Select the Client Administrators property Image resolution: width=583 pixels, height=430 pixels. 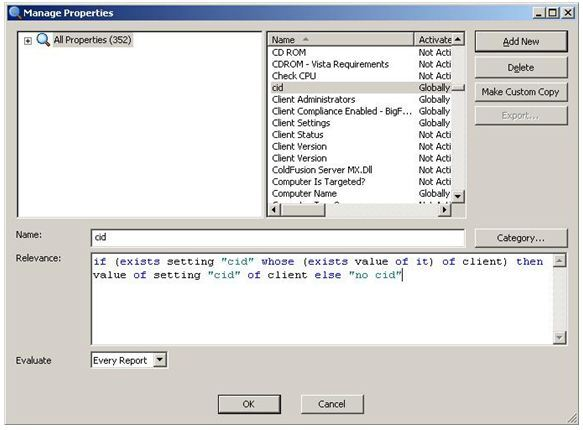(313, 100)
